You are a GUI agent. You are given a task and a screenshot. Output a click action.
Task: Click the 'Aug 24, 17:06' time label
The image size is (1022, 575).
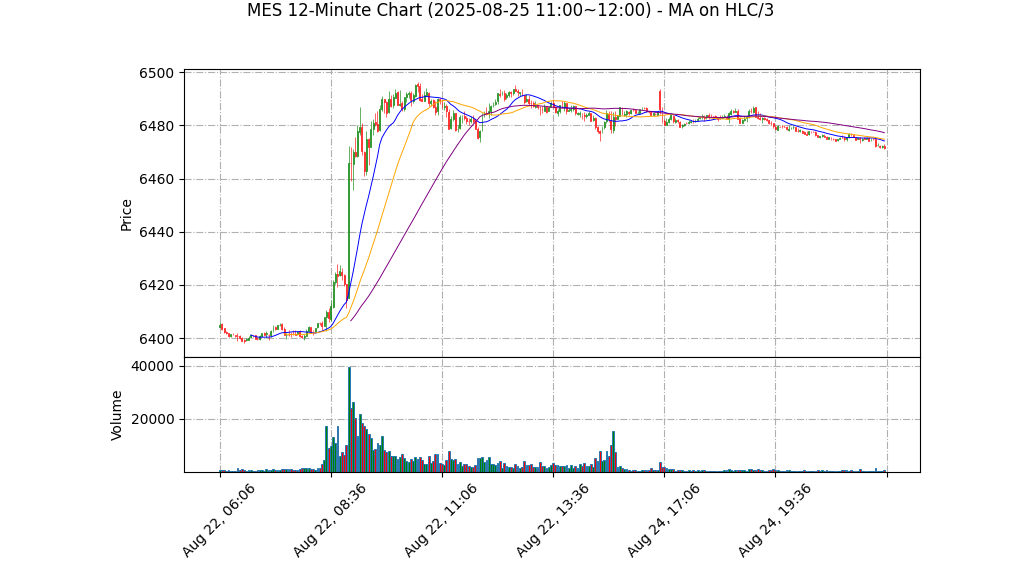664,520
